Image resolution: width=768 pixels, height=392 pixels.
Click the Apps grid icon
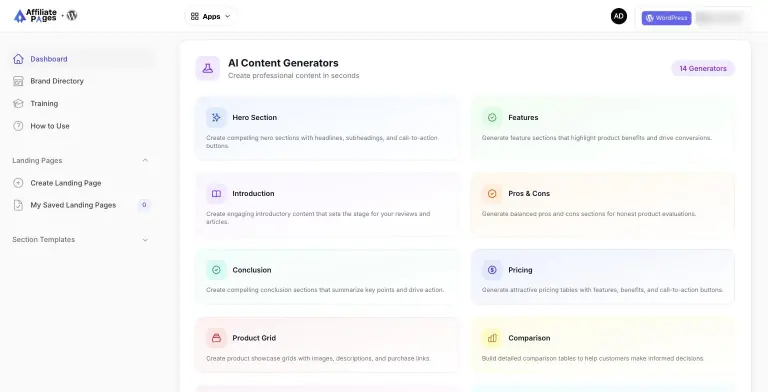click(x=194, y=16)
